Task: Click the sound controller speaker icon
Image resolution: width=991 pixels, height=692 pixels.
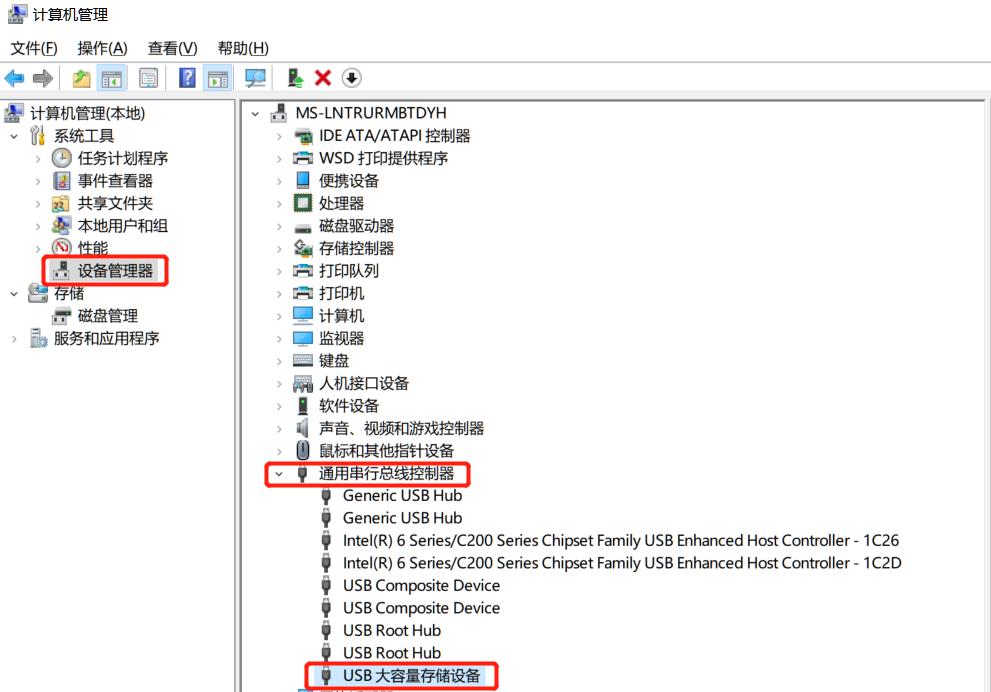Action: pyautogui.click(x=303, y=428)
